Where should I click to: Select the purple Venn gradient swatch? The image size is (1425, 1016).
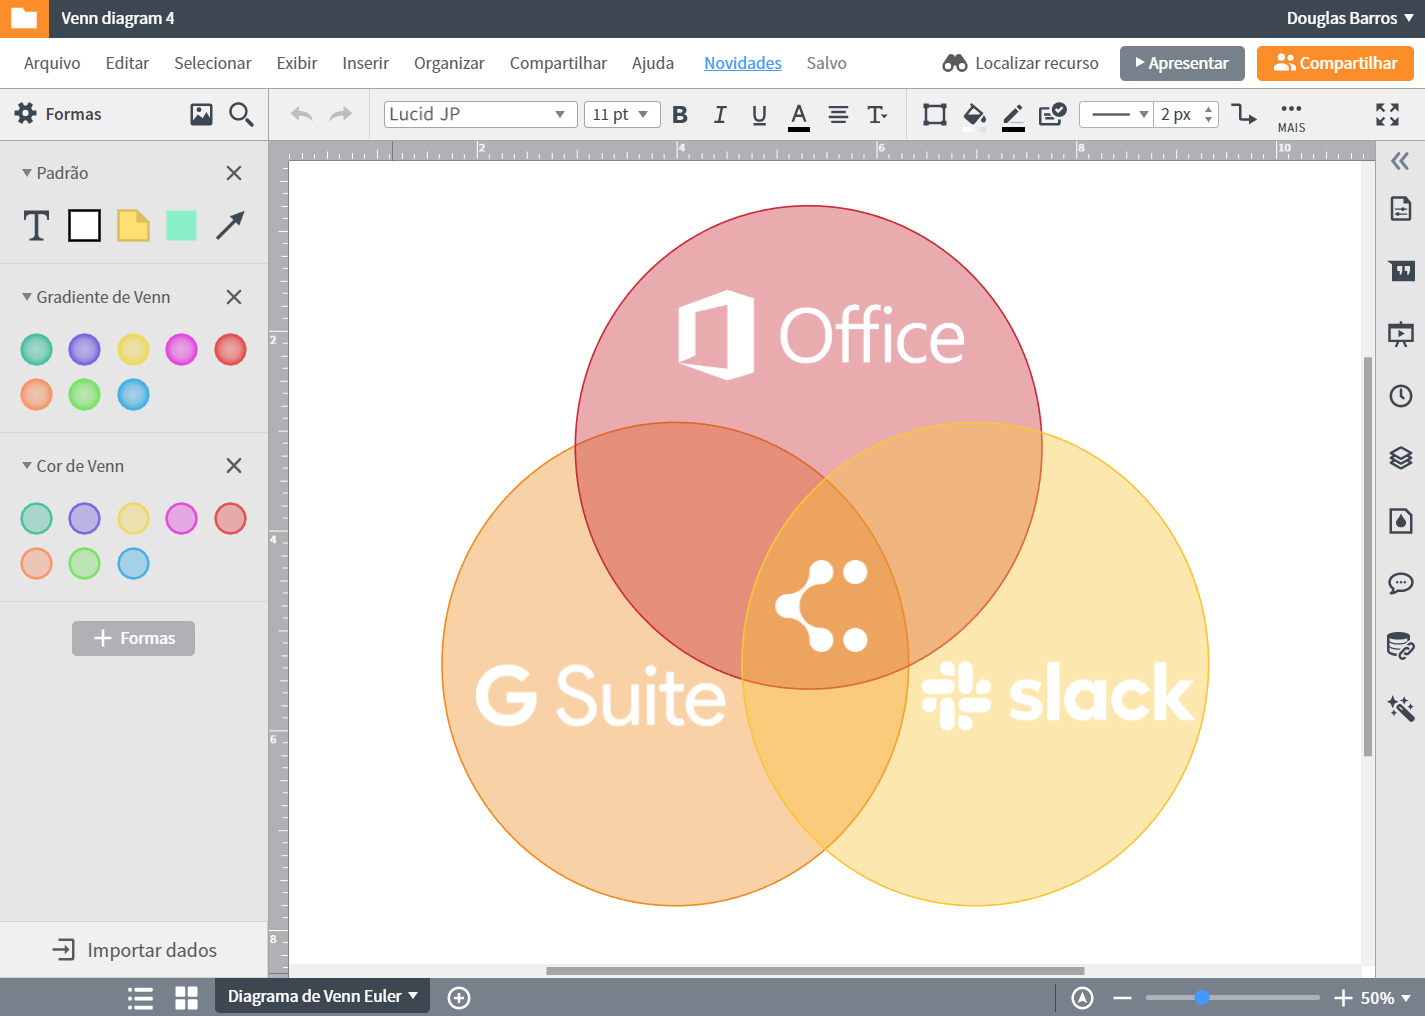[x=84, y=349]
